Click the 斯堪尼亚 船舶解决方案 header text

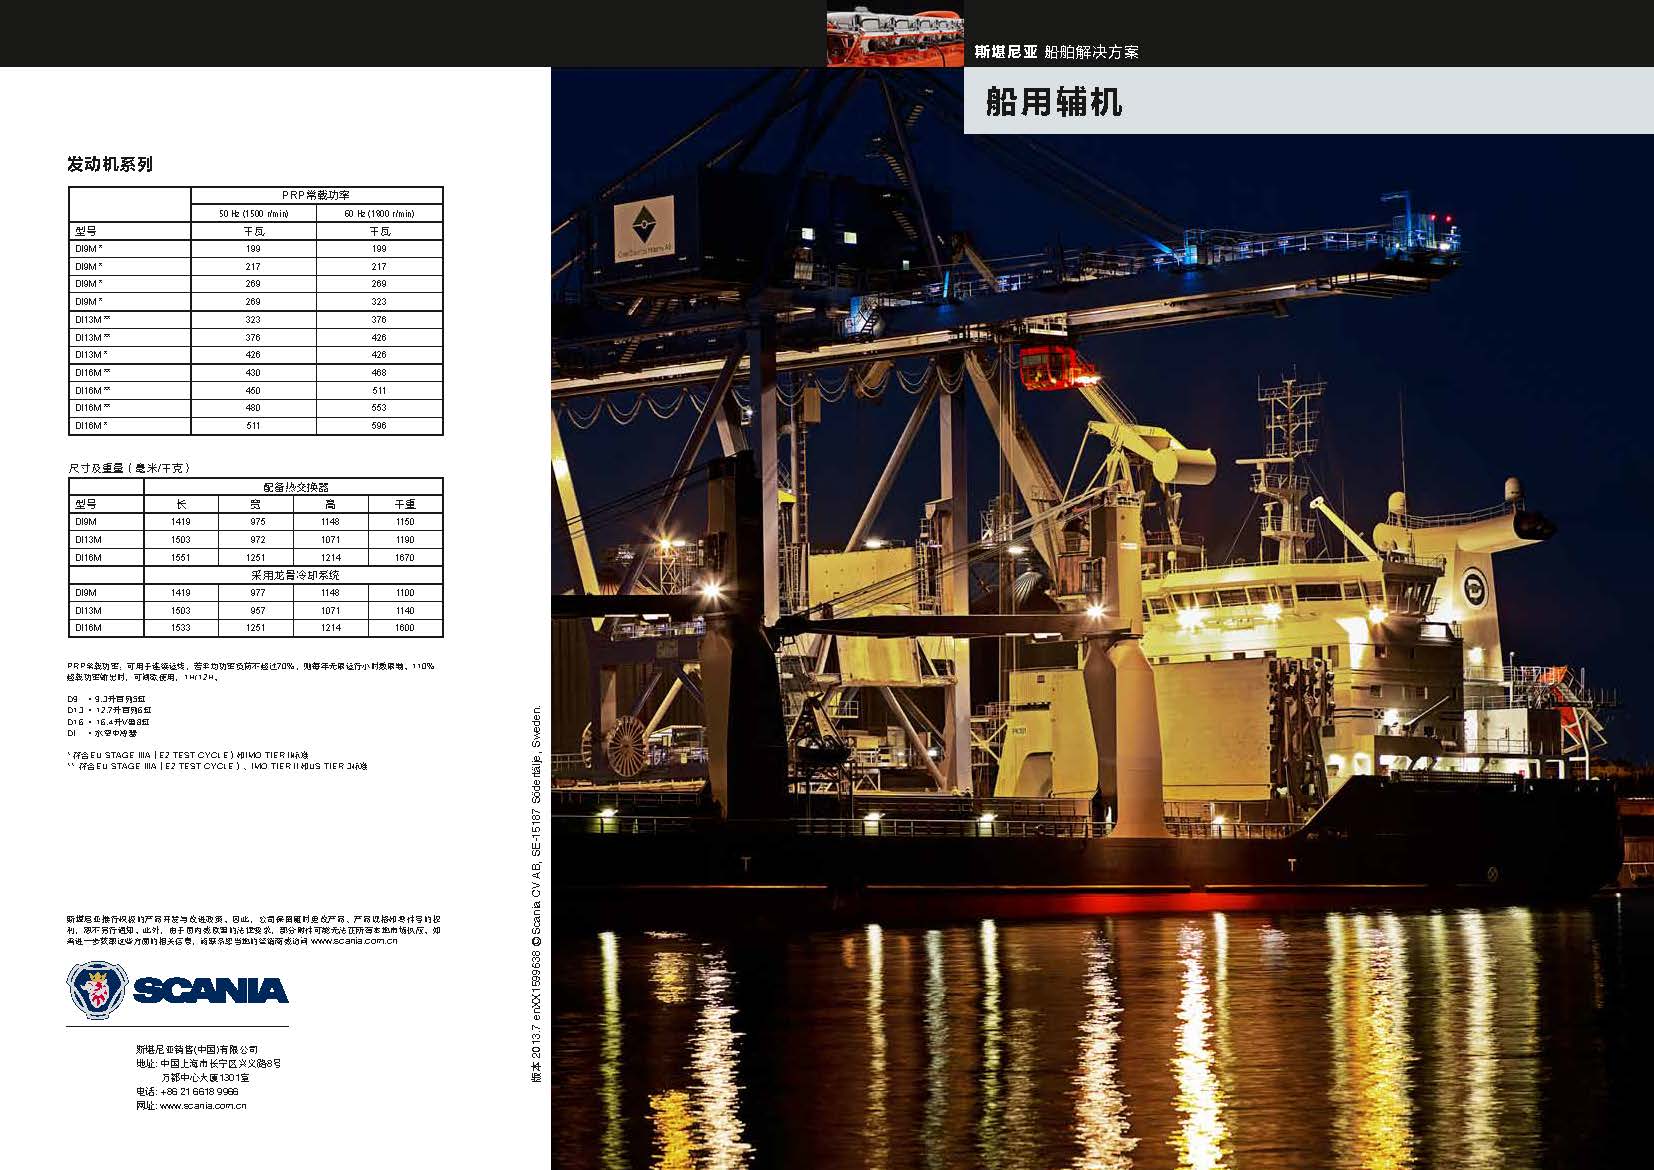pos(1056,52)
